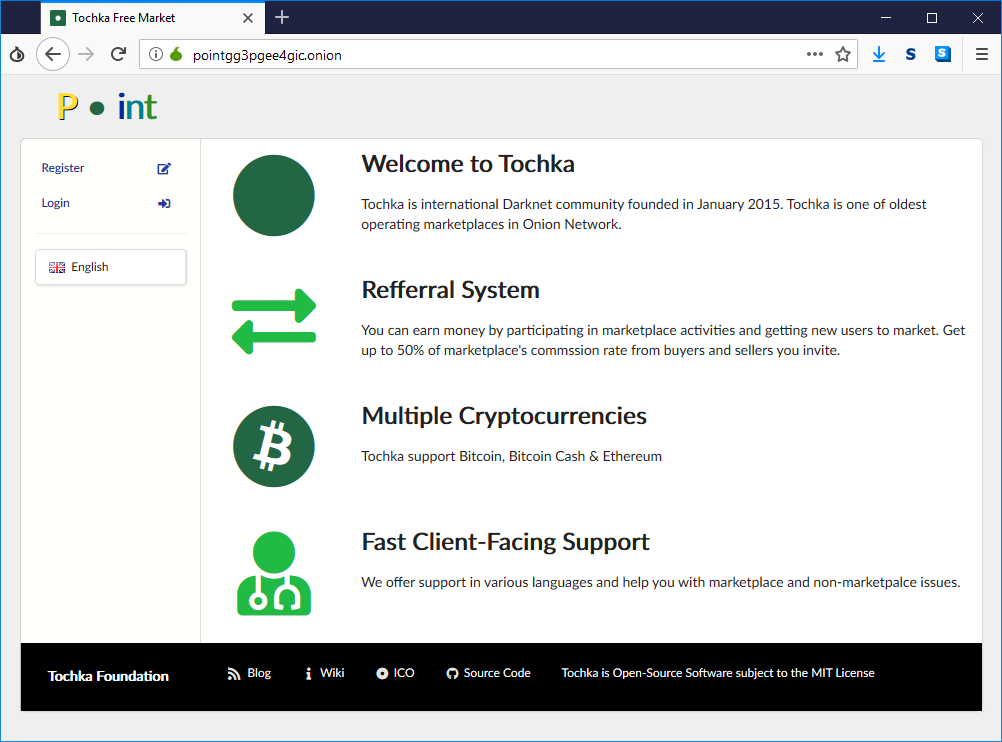Click the Welcome to Tochka heading
This screenshot has height=742, width=1002.
[x=468, y=164]
